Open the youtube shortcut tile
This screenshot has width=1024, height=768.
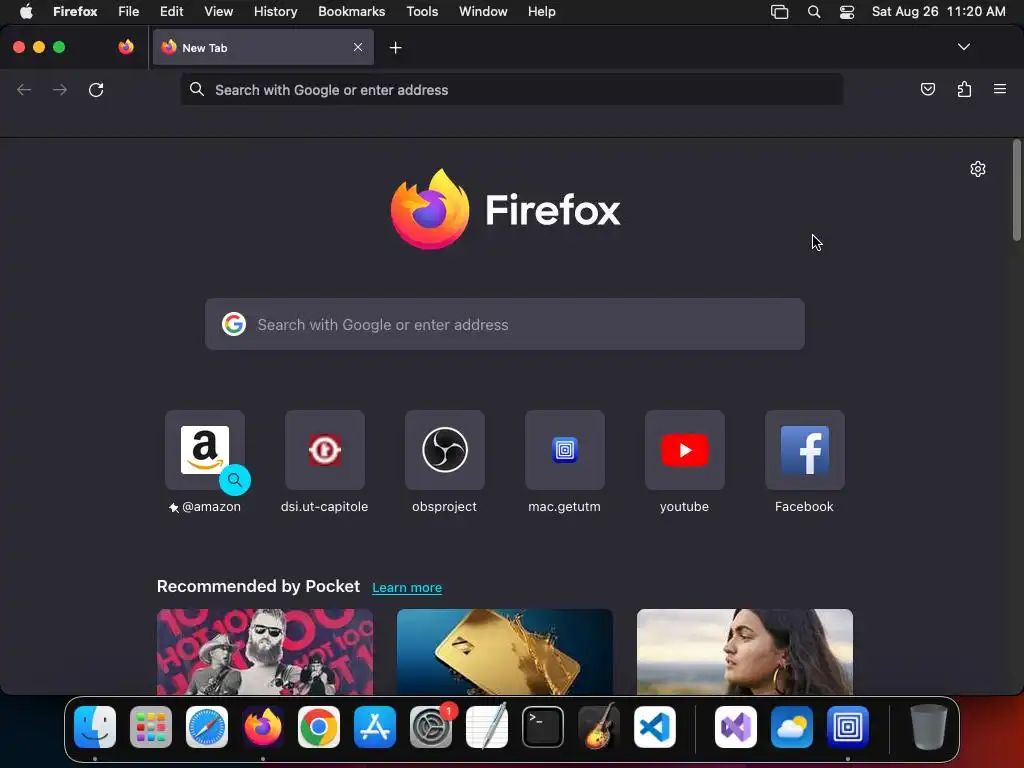pyautogui.click(x=684, y=449)
